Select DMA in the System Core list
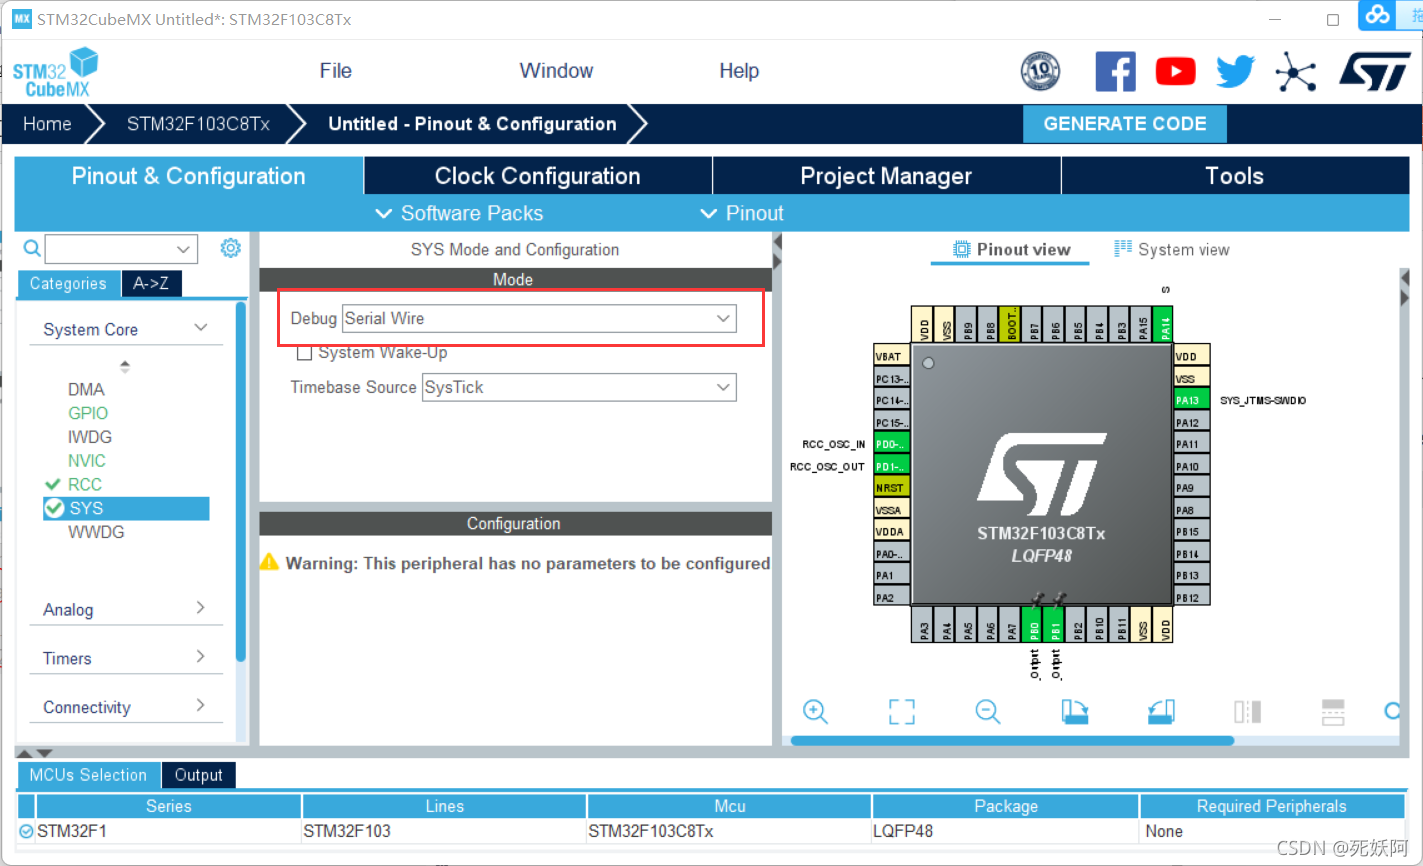The height and width of the screenshot is (866, 1423). (86, 389)
